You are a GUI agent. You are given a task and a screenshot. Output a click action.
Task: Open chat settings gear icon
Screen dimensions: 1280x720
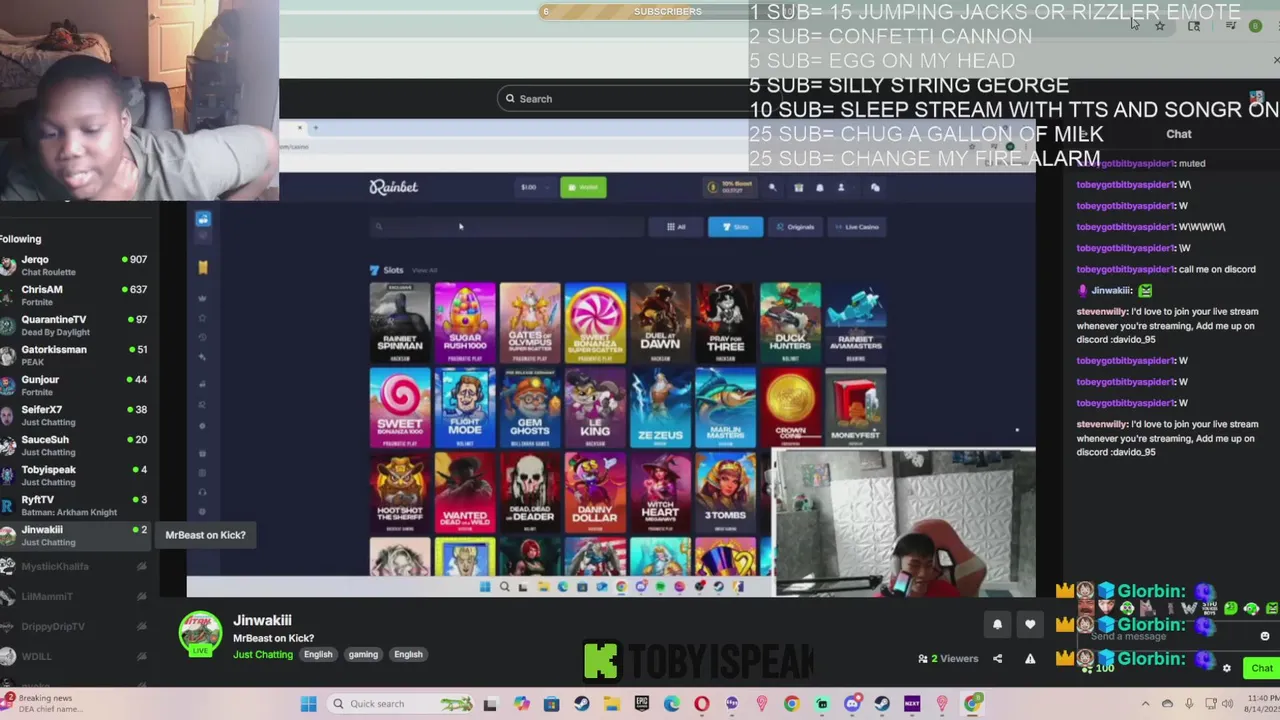(x=1227, y=668)
